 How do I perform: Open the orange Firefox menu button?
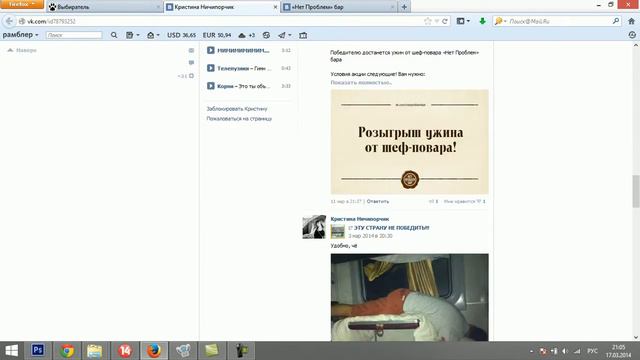point(22,4)
